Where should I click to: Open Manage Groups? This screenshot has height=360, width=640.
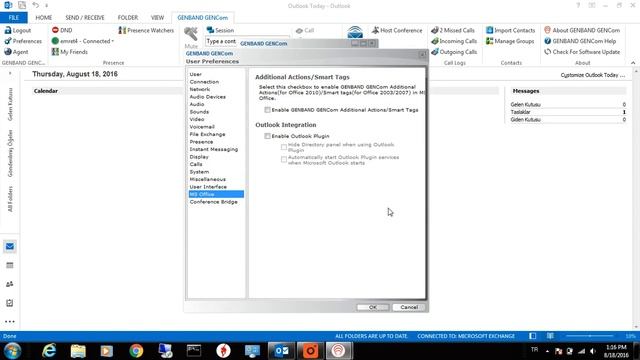[510, 41]
